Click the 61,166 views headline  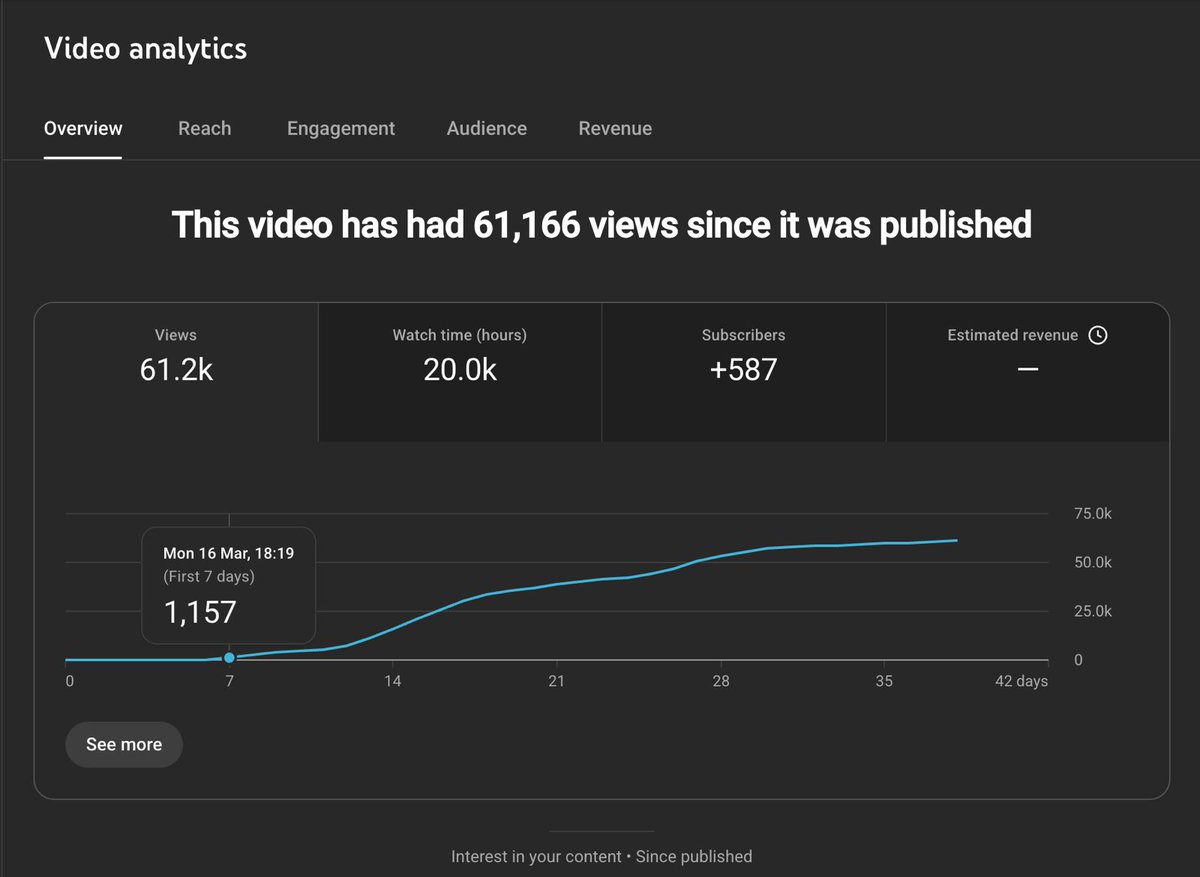(600, 224)
